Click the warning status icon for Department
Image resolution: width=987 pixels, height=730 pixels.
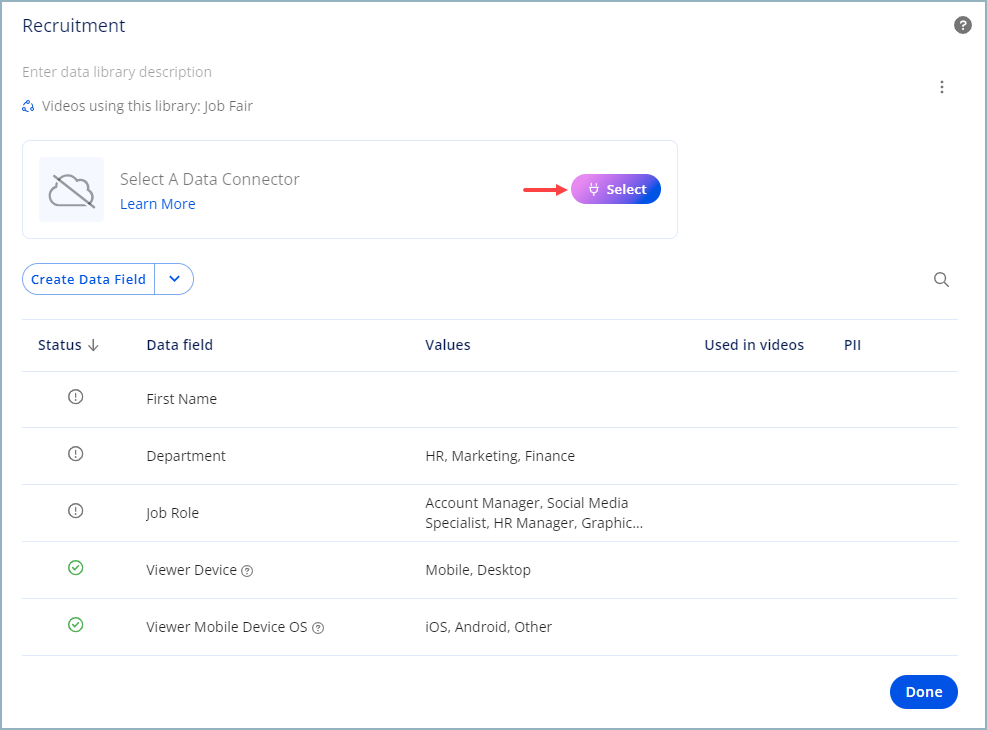(75, 454)
